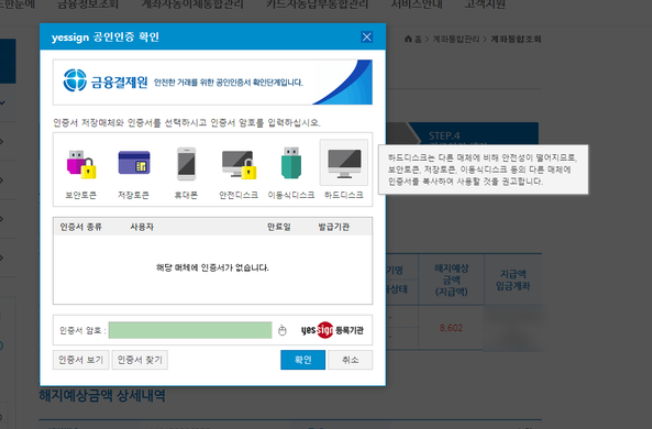Click the 금융결제원 globe logo
This screenshot has height=429, width=652.
pyautogui.click(x=75, y=80)
